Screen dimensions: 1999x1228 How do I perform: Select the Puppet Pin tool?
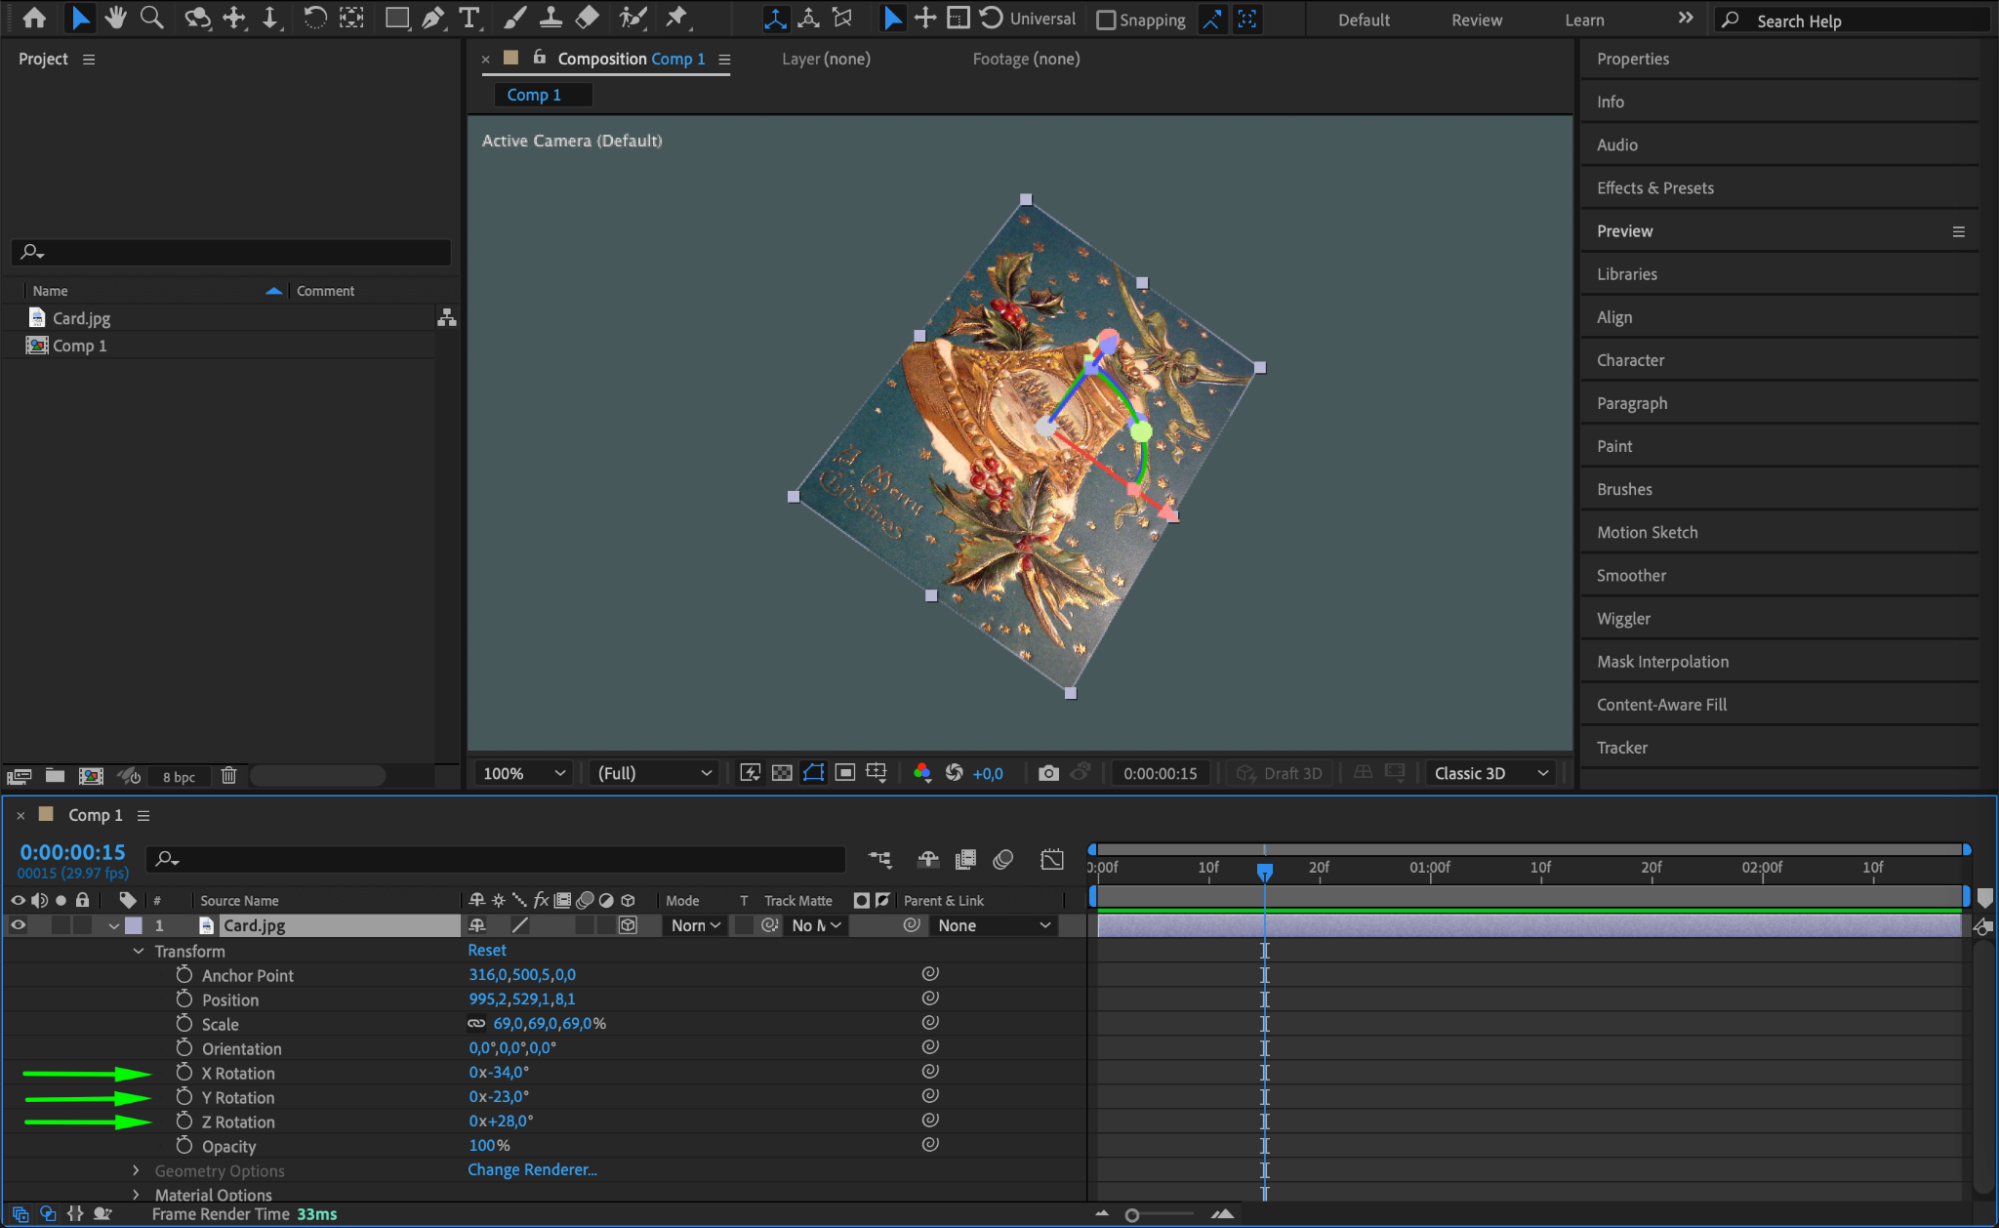tap(677, 17)
